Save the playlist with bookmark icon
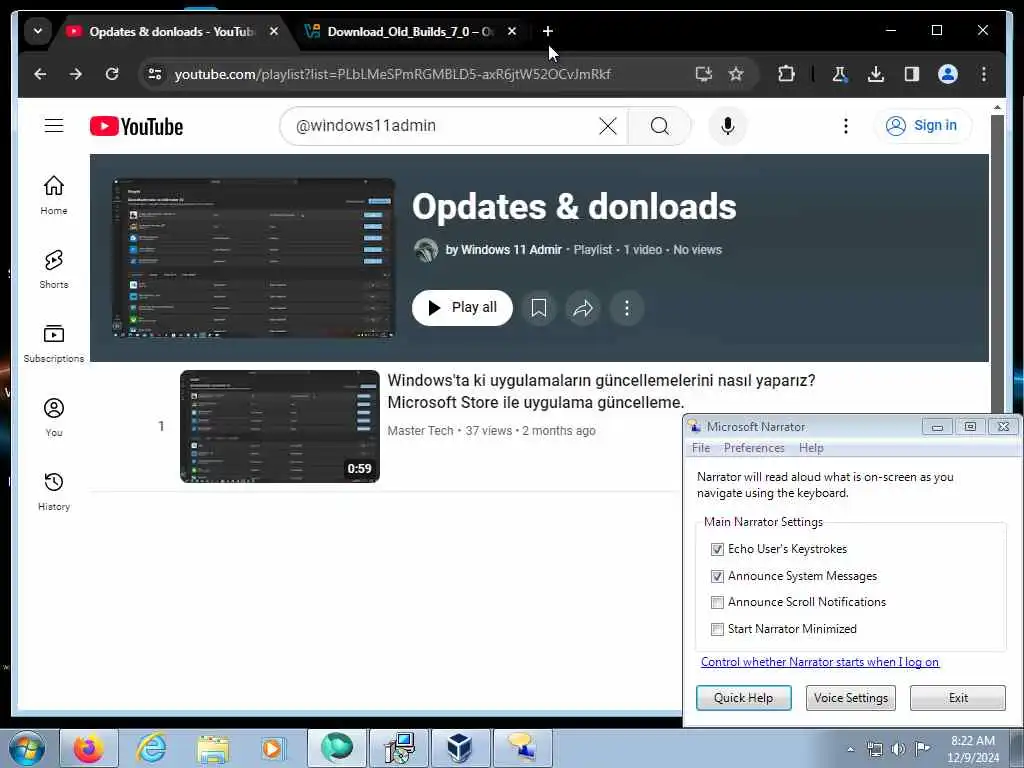 point(539,308)
